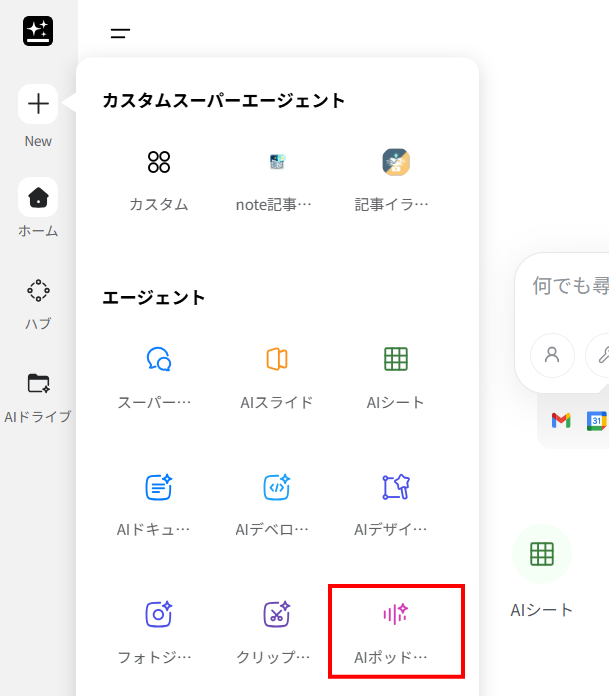Screen dimensions: 609x696
Task: Click the Gmail icon below the prompt
Action: pyautogui.click(x=561, y=421)
